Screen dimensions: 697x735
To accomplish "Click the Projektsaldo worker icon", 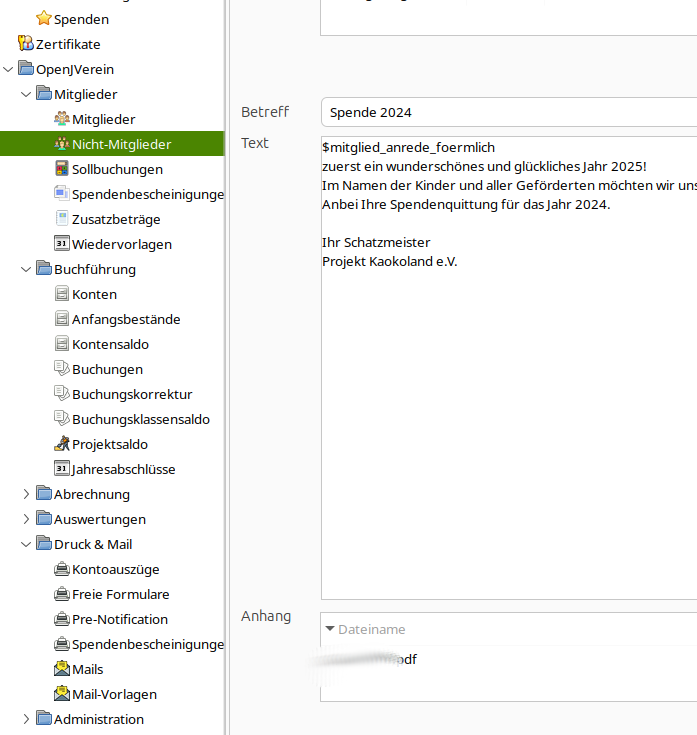I will click(62, 443).
